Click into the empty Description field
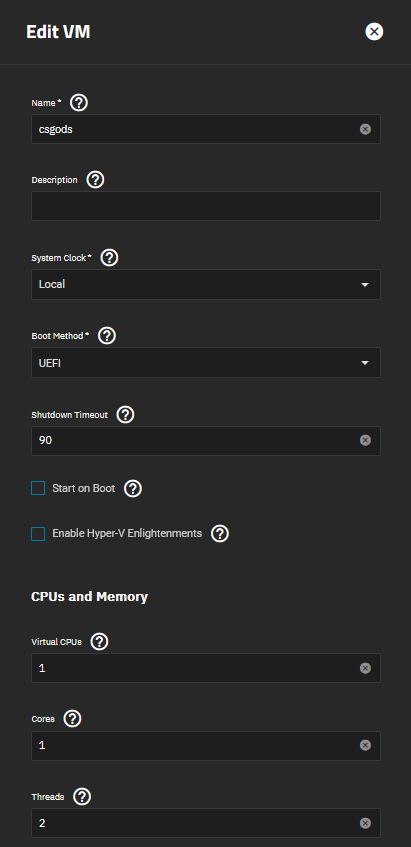411x847 pixels. (206, 206)
